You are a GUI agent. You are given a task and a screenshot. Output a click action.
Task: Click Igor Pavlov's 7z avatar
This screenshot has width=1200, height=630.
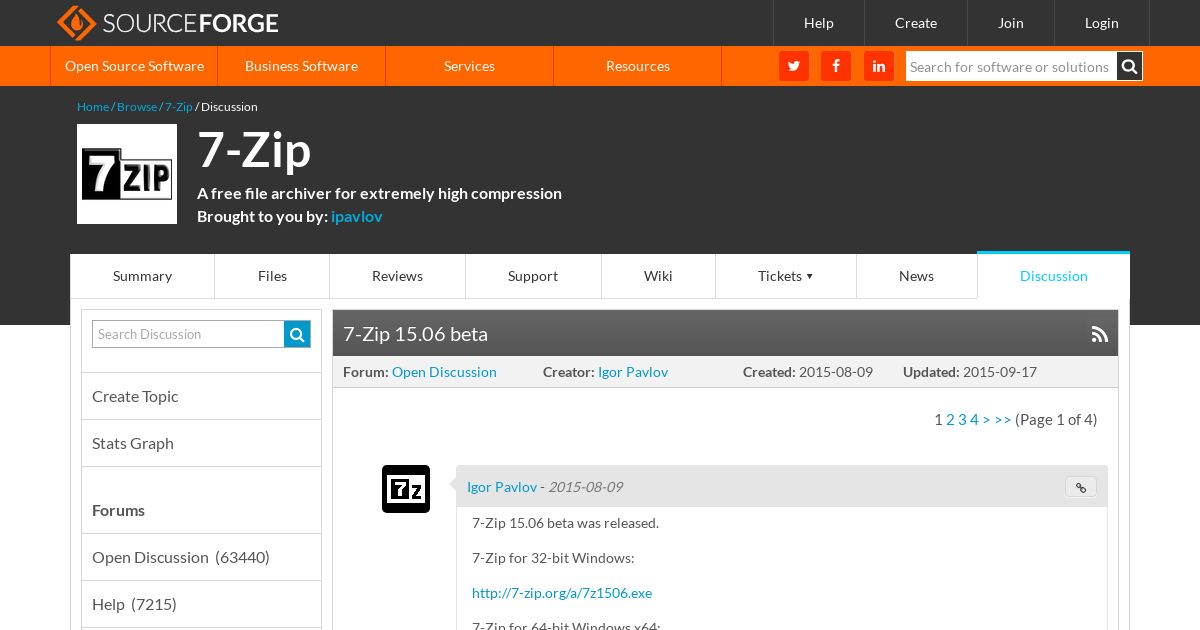(x=406, y=489)
